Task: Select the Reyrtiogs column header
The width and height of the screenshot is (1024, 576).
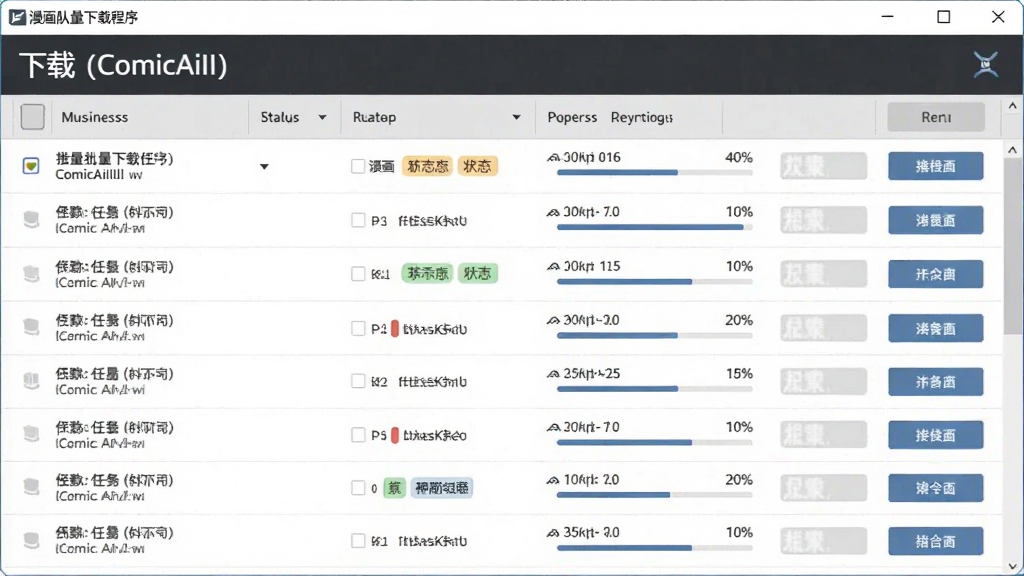Action: click(641, 118)
